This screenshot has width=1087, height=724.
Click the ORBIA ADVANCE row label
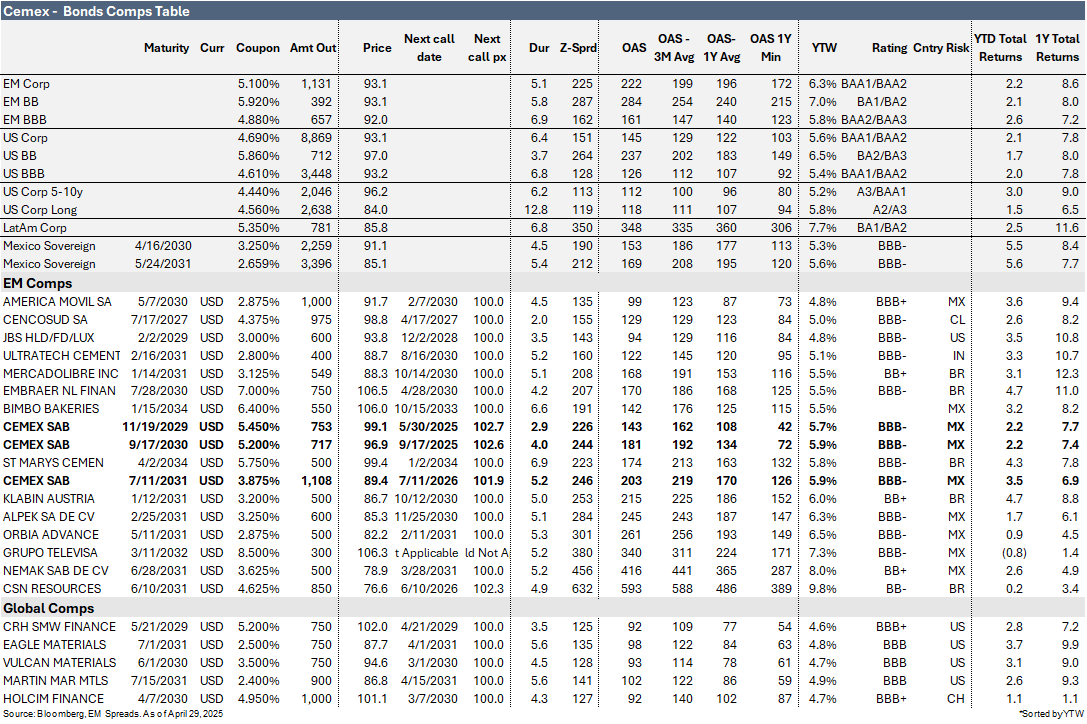tap(51, 535)
